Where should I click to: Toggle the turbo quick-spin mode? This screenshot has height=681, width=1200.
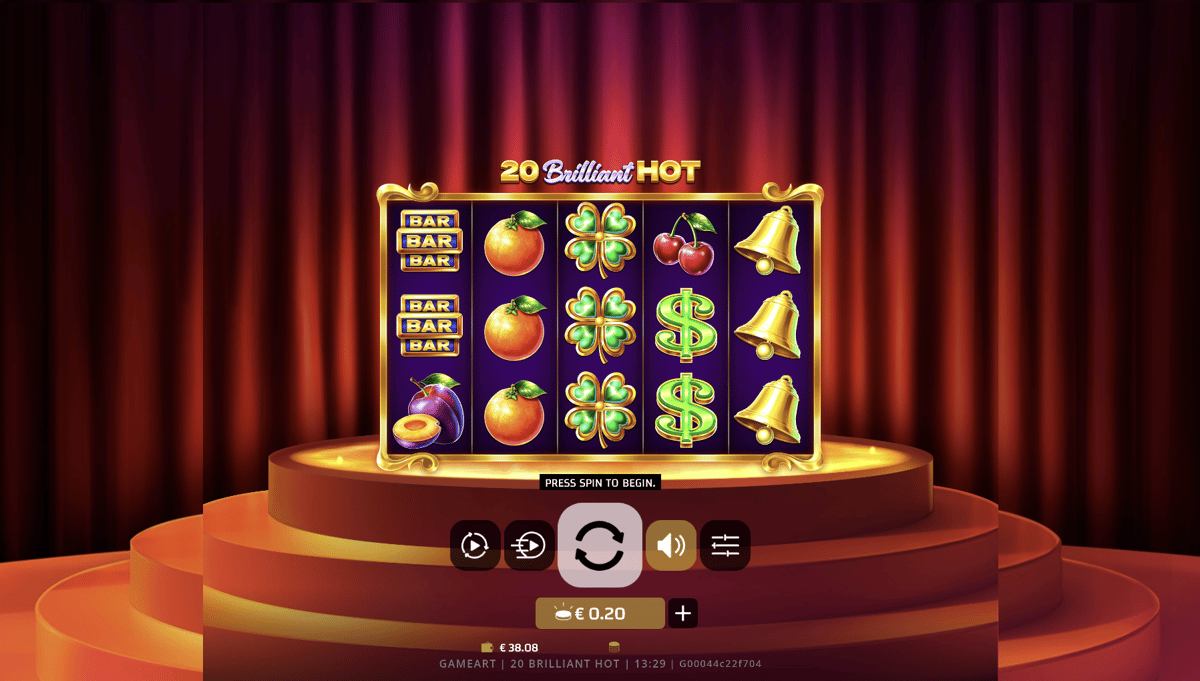click(529, 545)
